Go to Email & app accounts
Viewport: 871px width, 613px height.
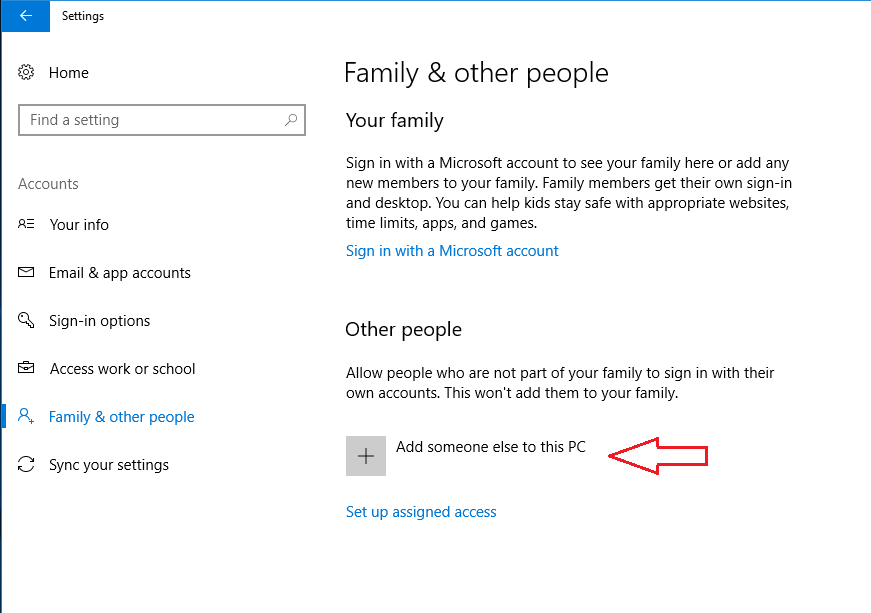(x=119, y=273)
